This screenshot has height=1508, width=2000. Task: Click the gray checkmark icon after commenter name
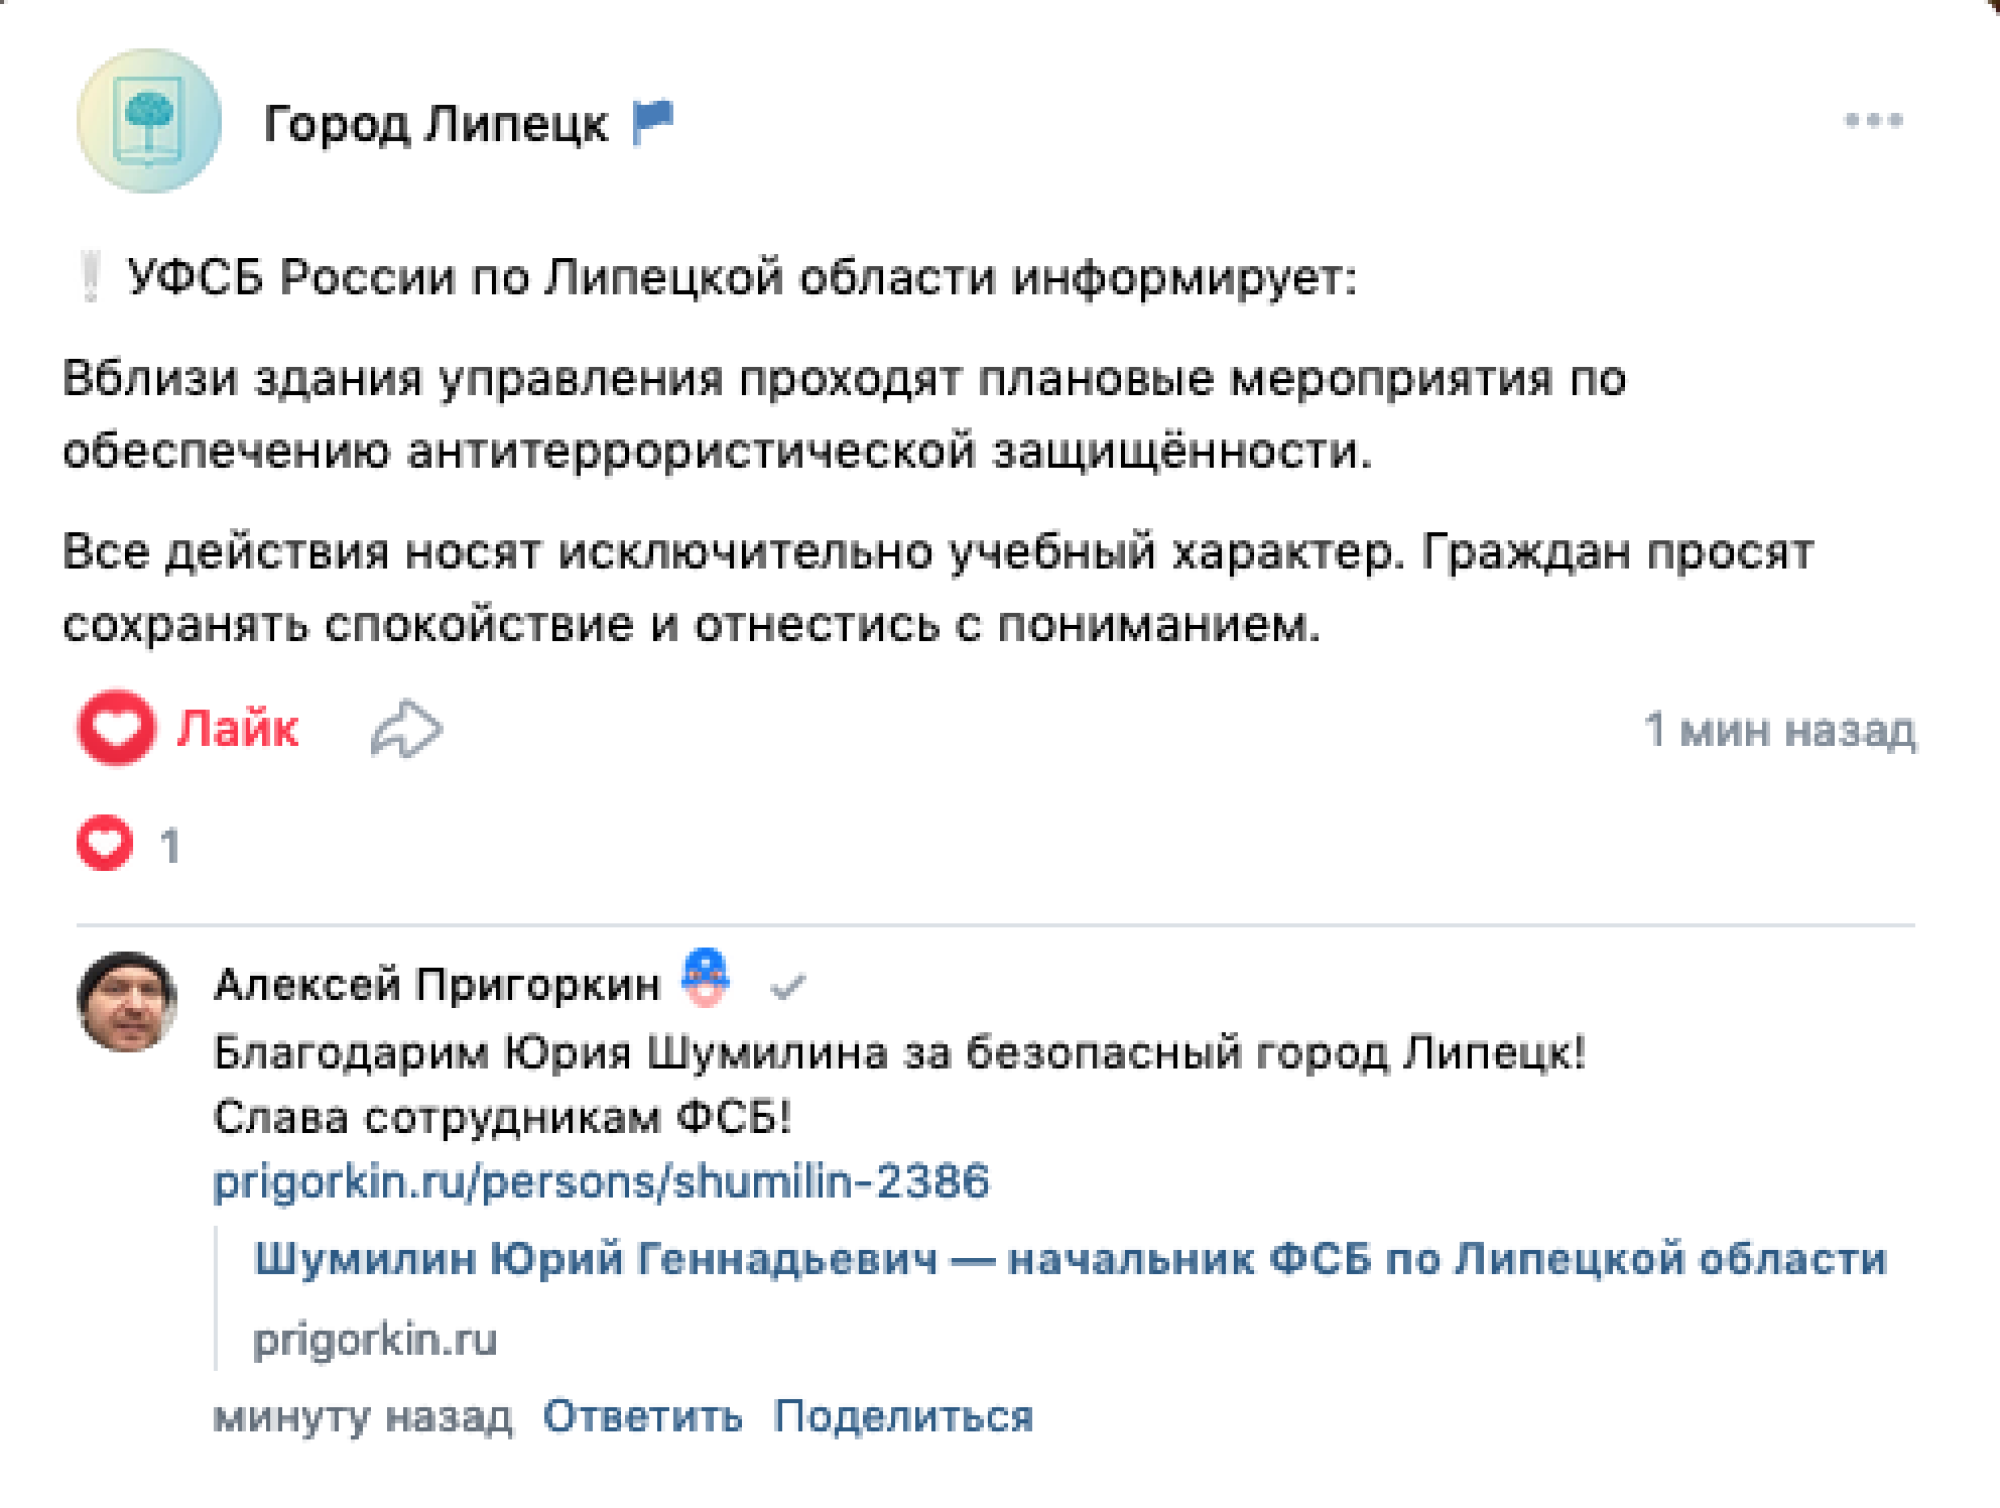(x=787, y=988)
